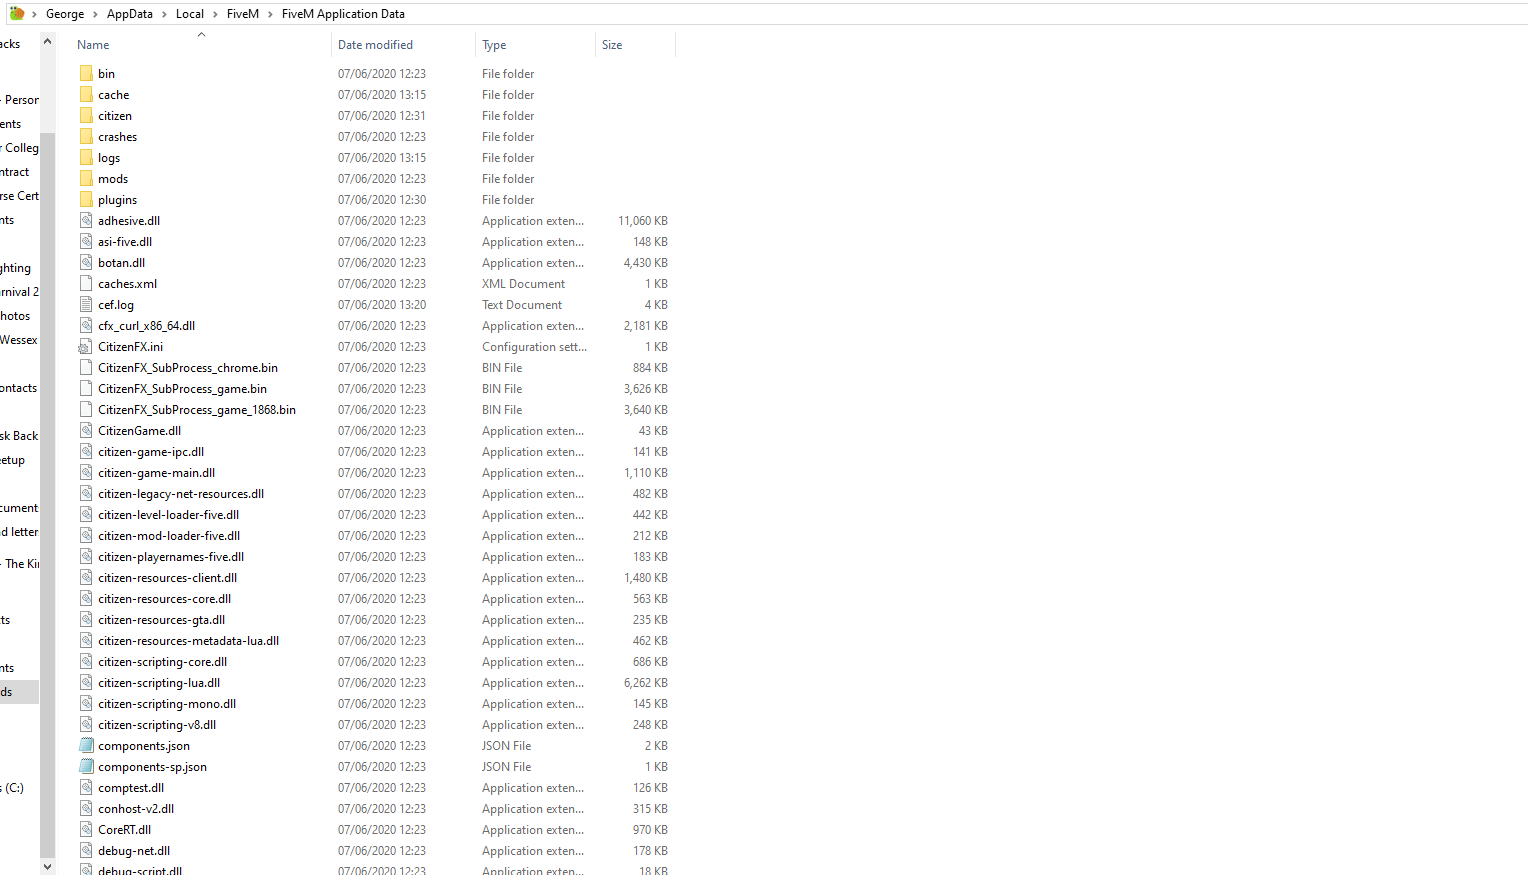The image size is (1528, 885).
Task: Click the CitizenFX_SubProcess_chrome.bin file icon
Action: [x=86, y=367]
